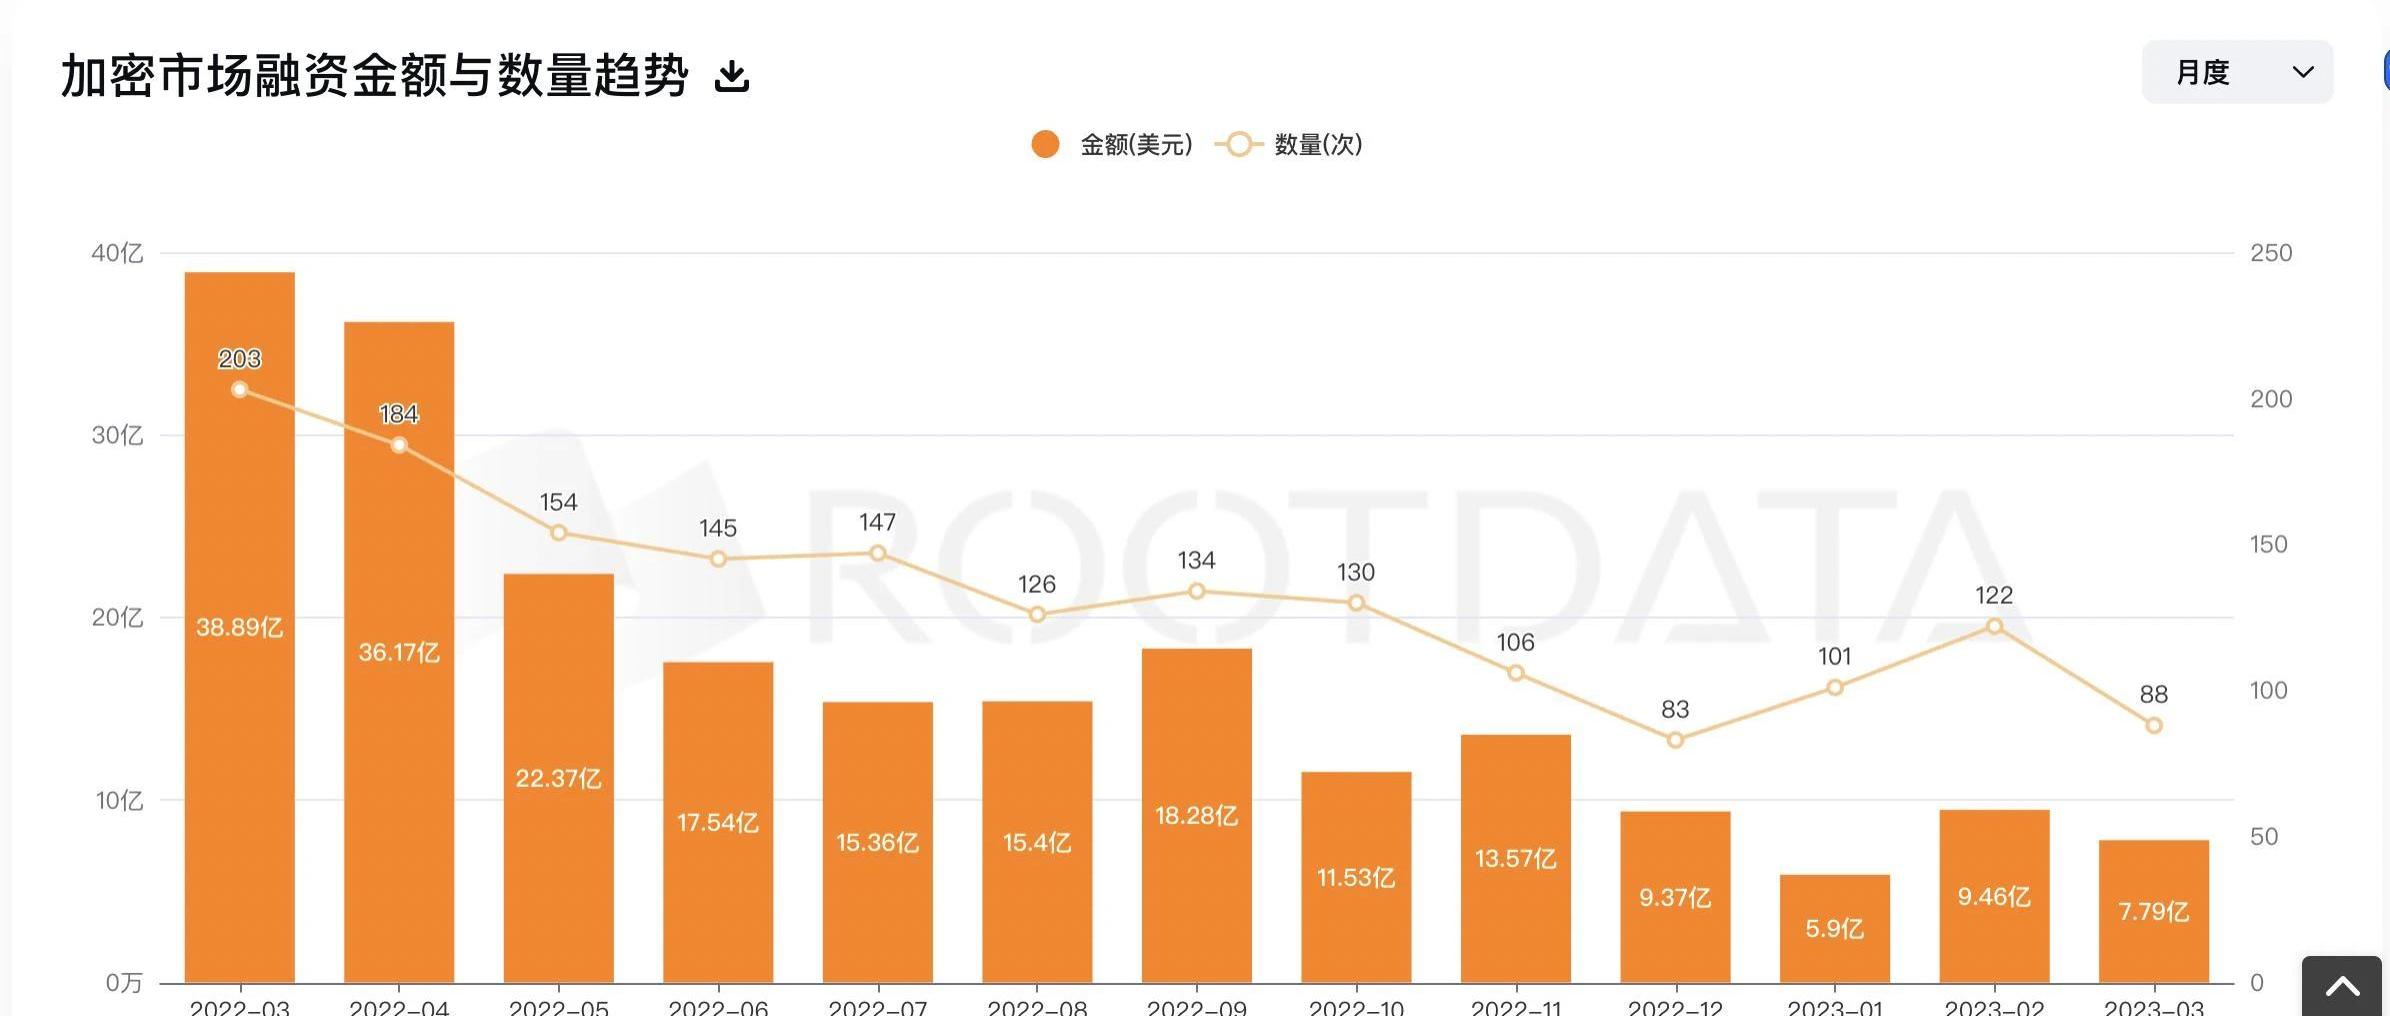The height and width of the screenshot is (1016, 2390).
Task: Click the hollow circle marker for 数量(次) legend
Action: tap(1238, 145)
